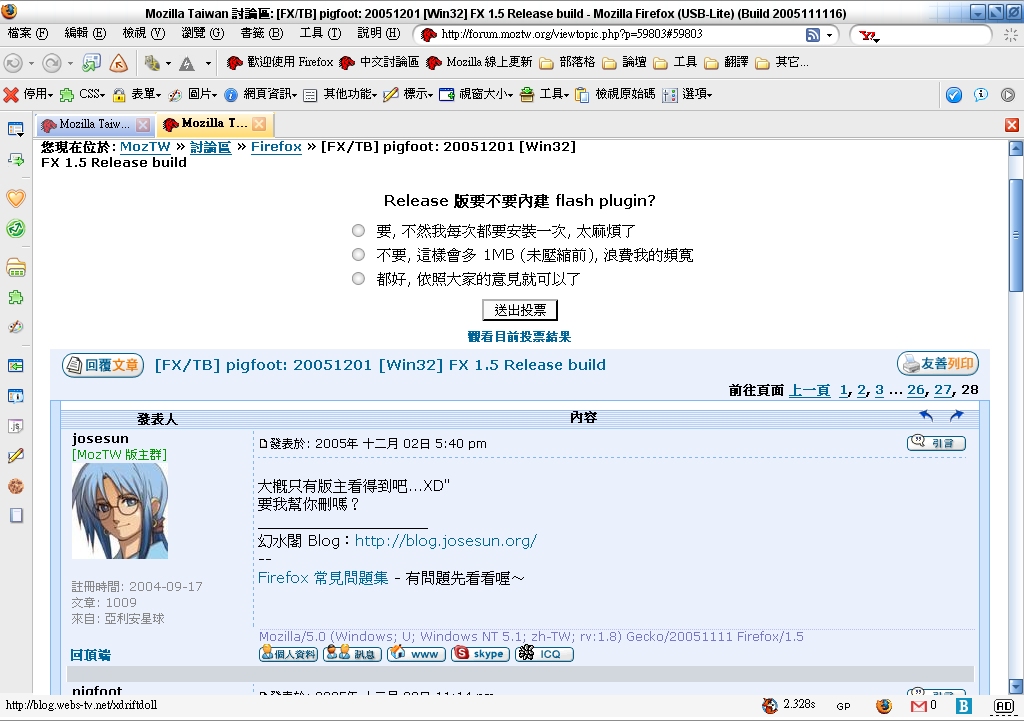This screenshot has width=1024, height=721.
Task: Click next post blue arrow icon
Action: [956, 415]
